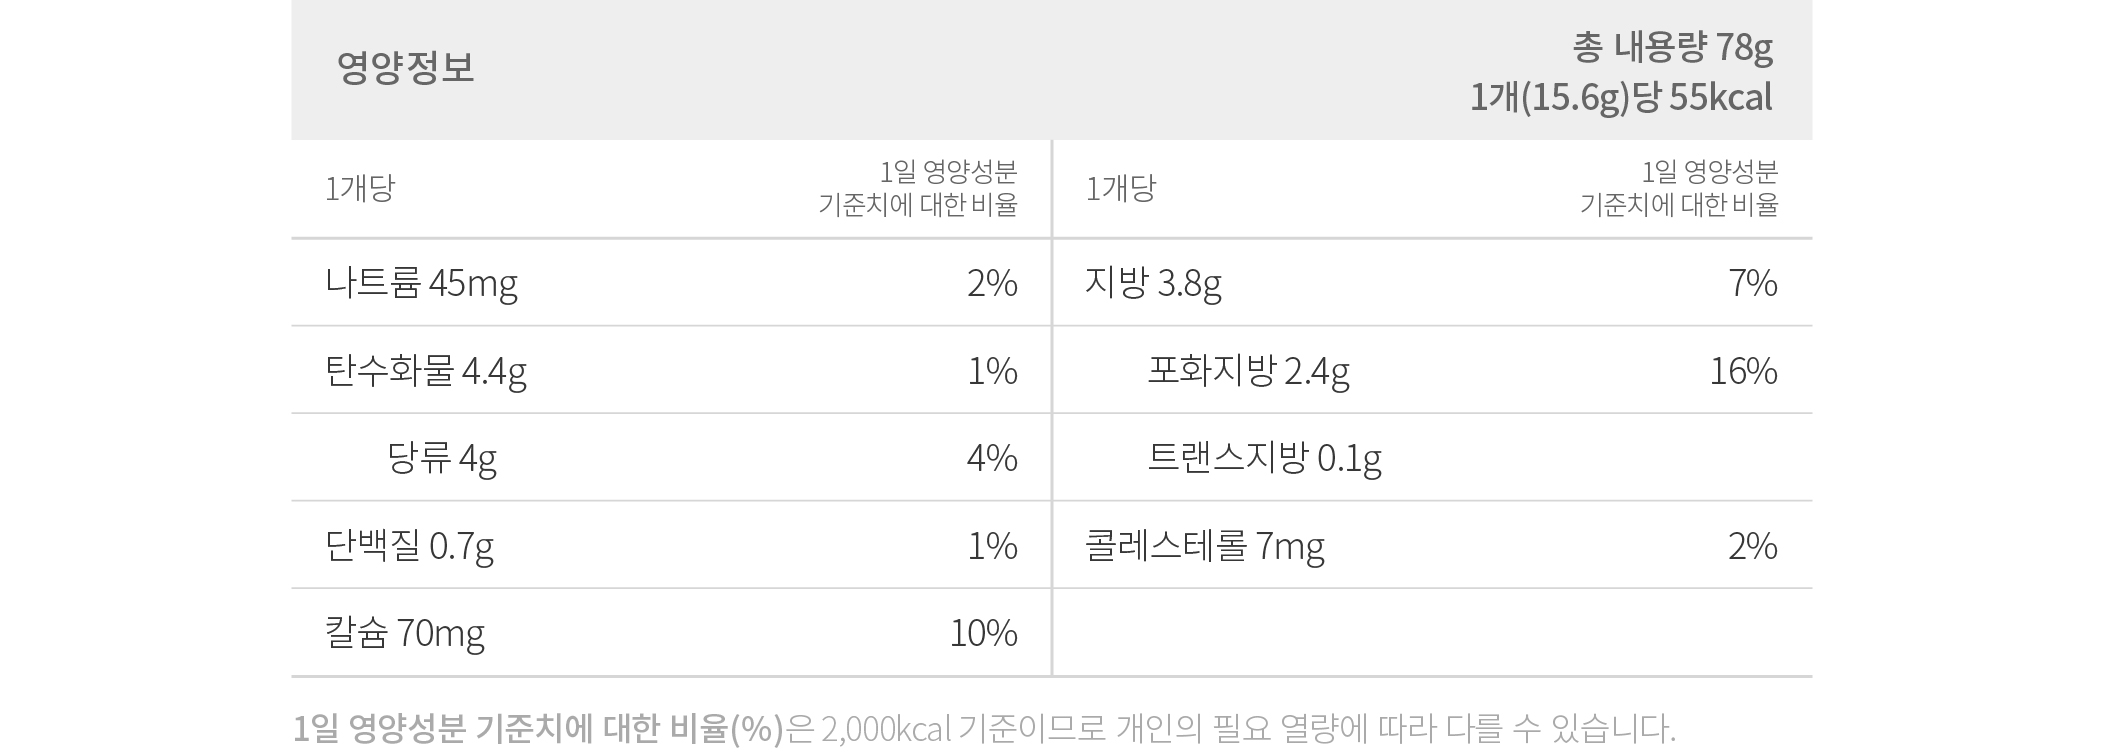Click the 4% value for 당류
2104x754 pixels.
click(x=992, y=458)
